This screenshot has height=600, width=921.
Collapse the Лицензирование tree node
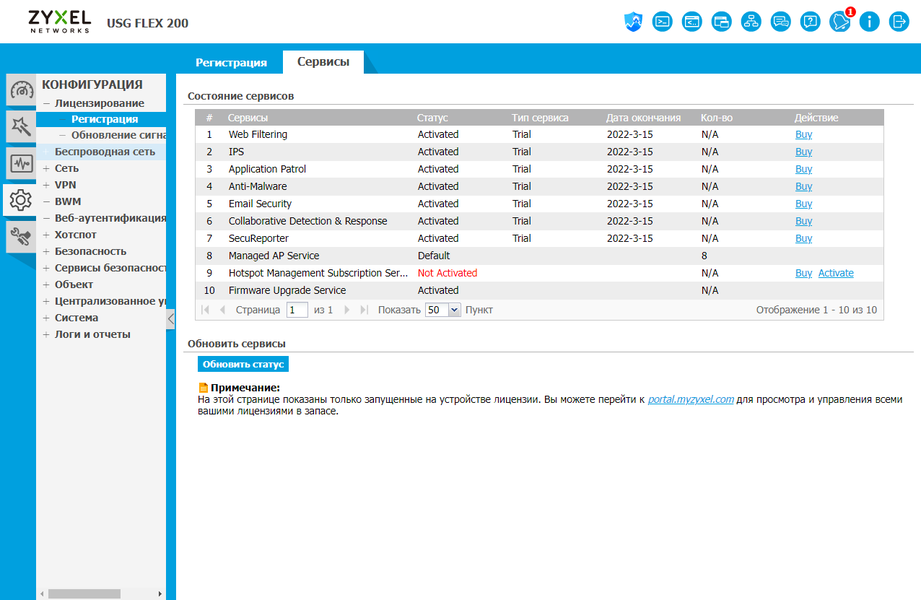pyautogui.click(x=46, y=103)
